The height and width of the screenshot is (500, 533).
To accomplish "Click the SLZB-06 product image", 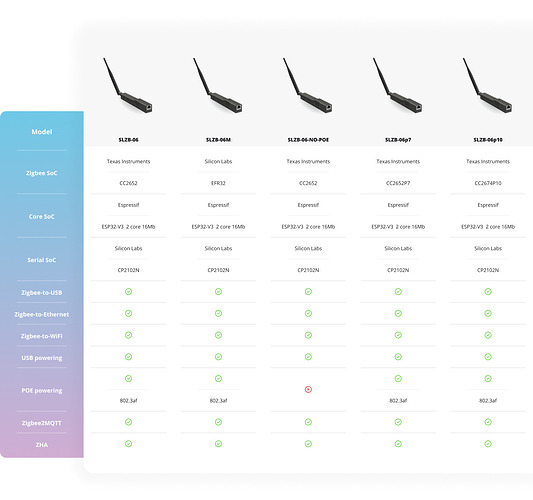I will coord(128,85).
